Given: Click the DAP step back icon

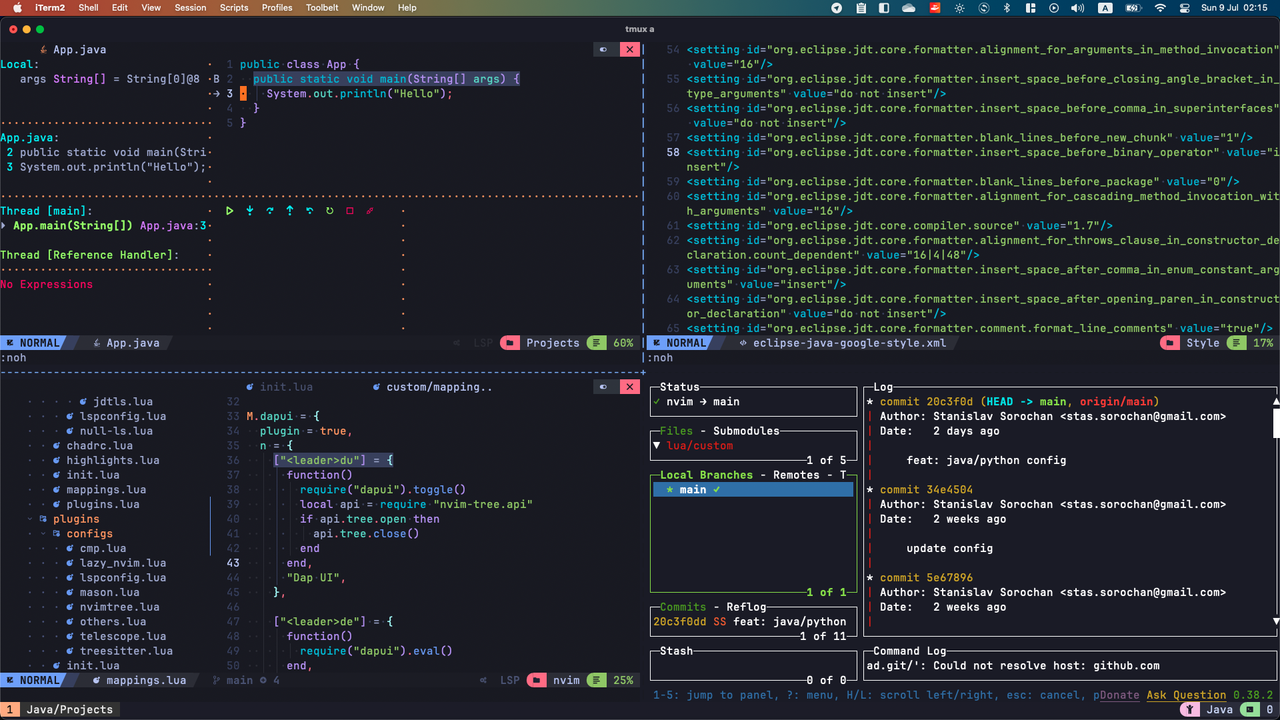Looking at the screenshot, I should pos(310,211).
